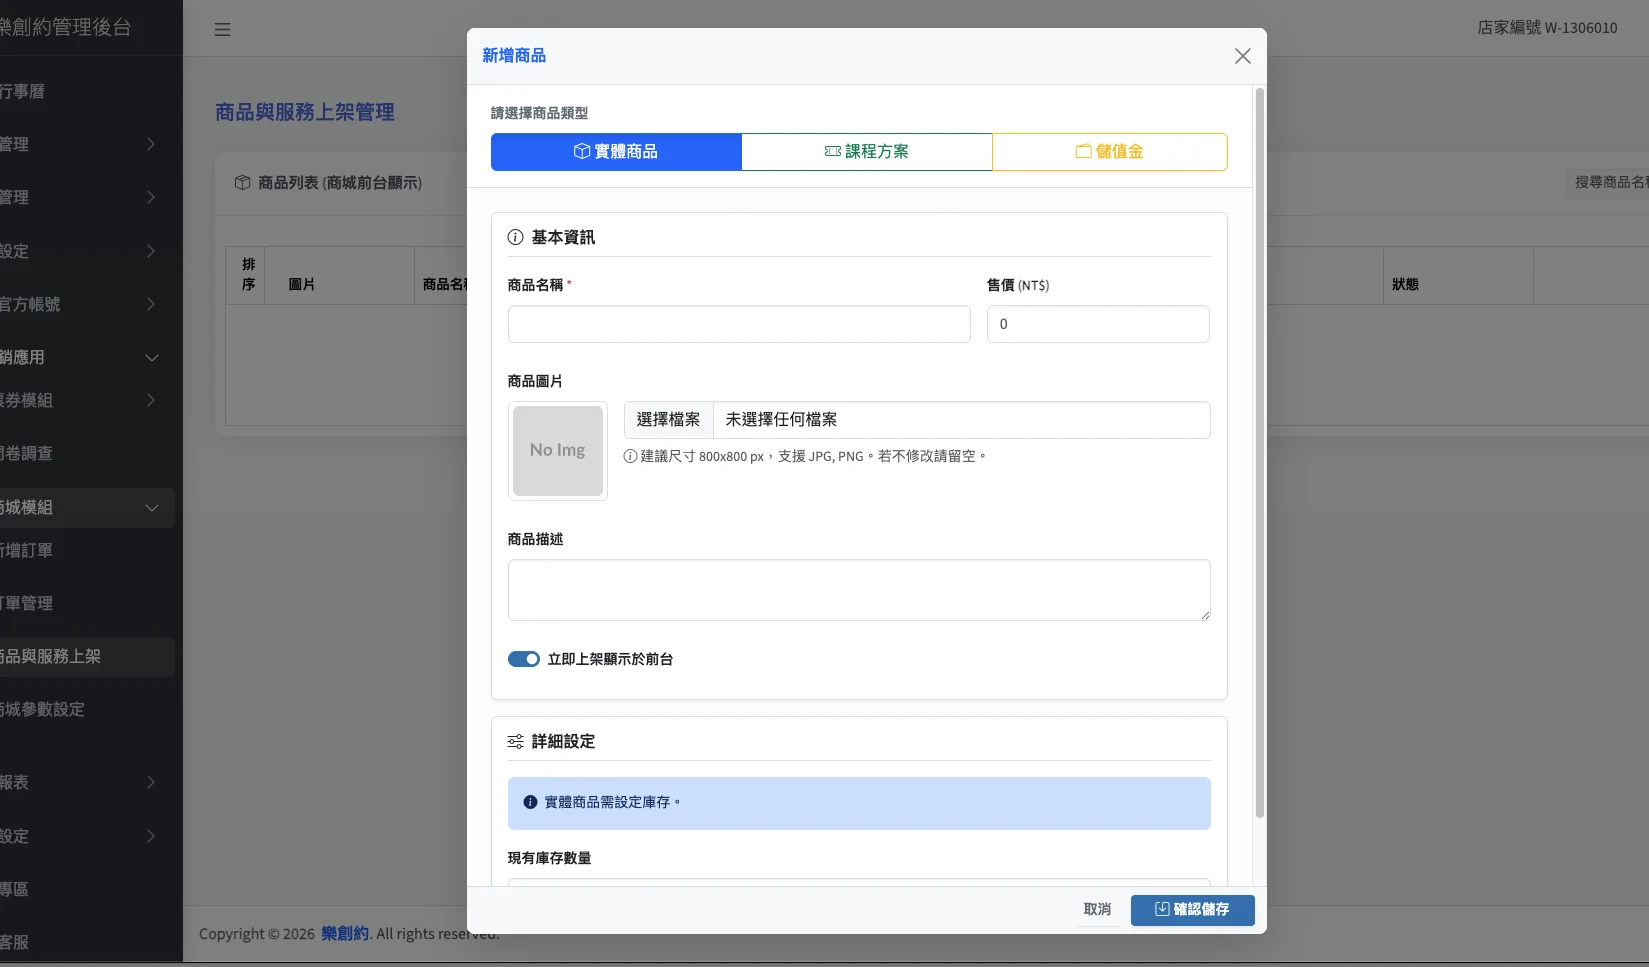The width and height of the screenshot is (1649, 967).
Task: Click the 選擇檔案 file chooser button
Action: tap(668, 420)
